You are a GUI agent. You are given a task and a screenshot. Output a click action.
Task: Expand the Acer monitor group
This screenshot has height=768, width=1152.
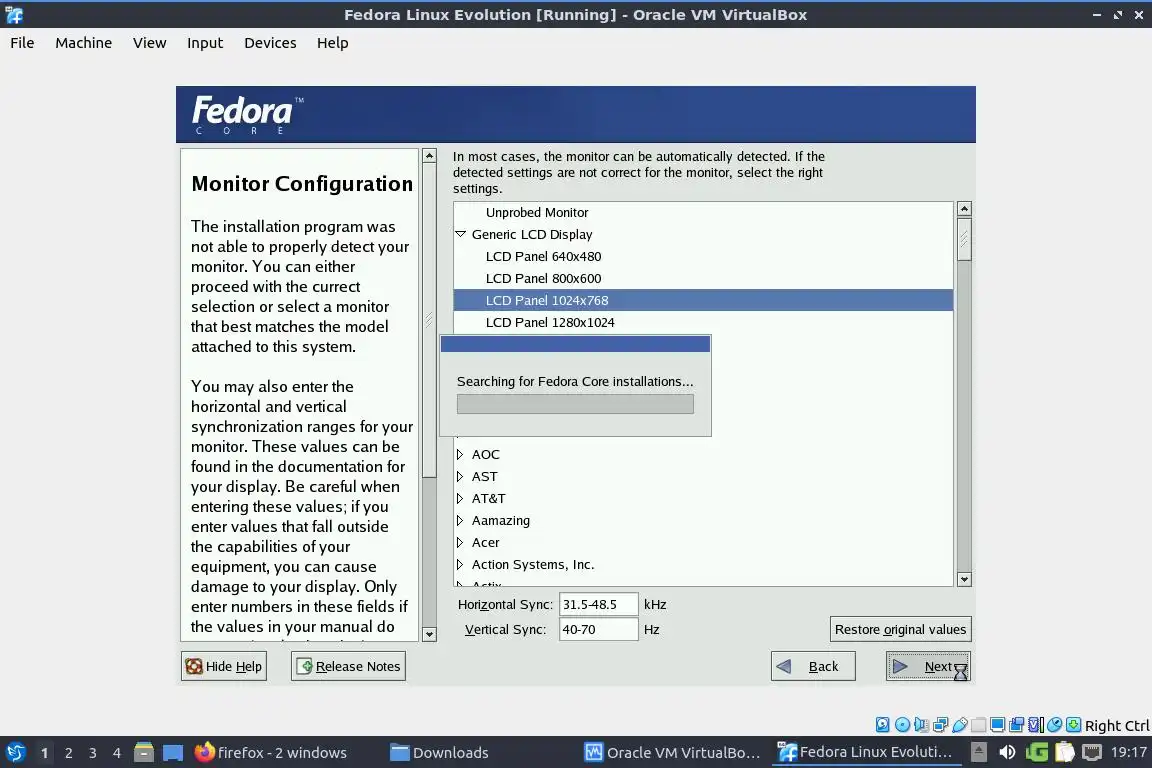[x=460, y=542]
